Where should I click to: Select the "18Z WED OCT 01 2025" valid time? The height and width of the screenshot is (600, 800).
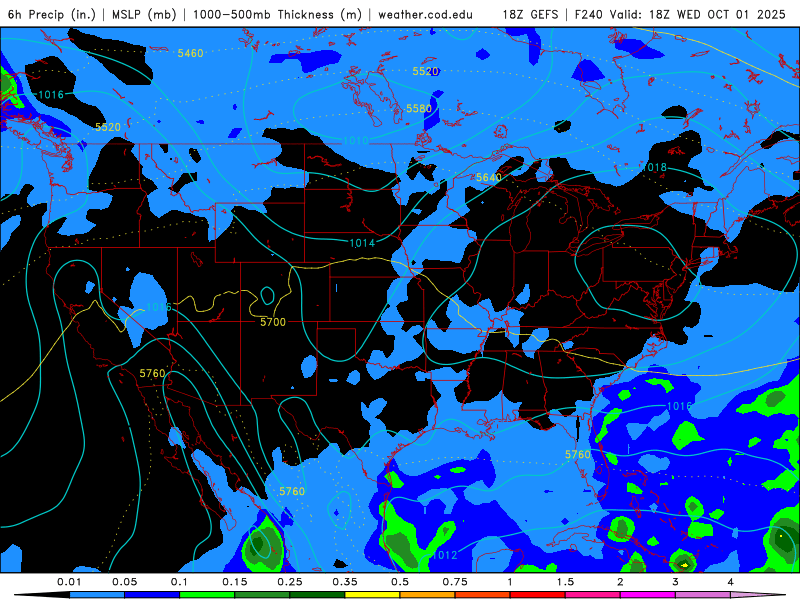(x=717, y=14)
